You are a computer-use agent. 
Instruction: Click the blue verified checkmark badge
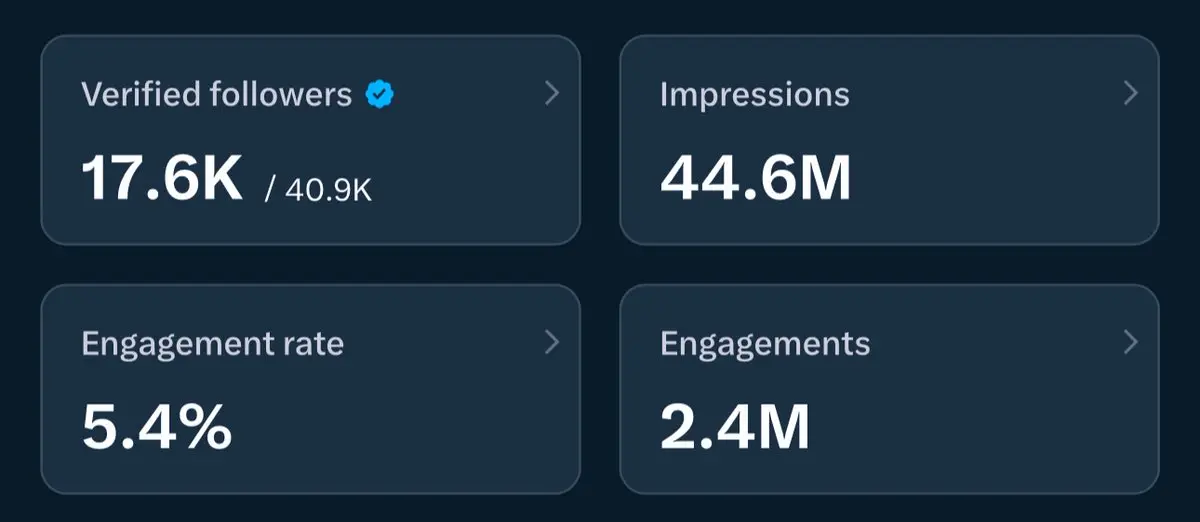coord(379,95)
